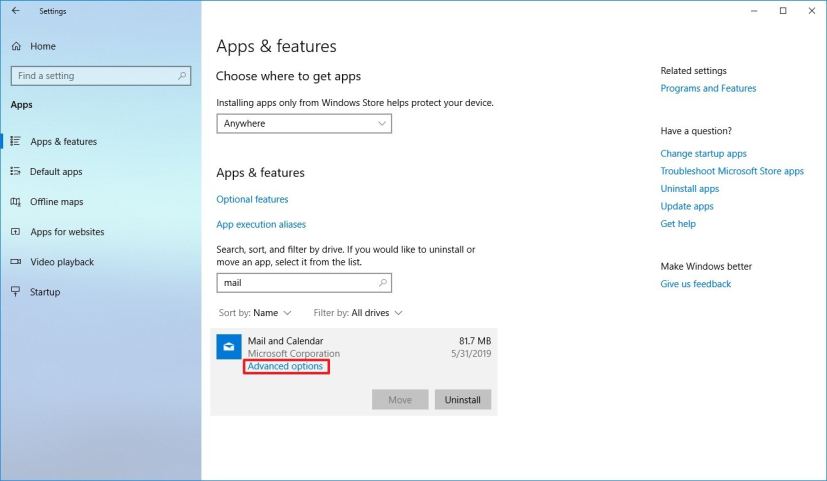
Task: Open the Default apps page
Action: pyautogui.click(x=56, y=171)
